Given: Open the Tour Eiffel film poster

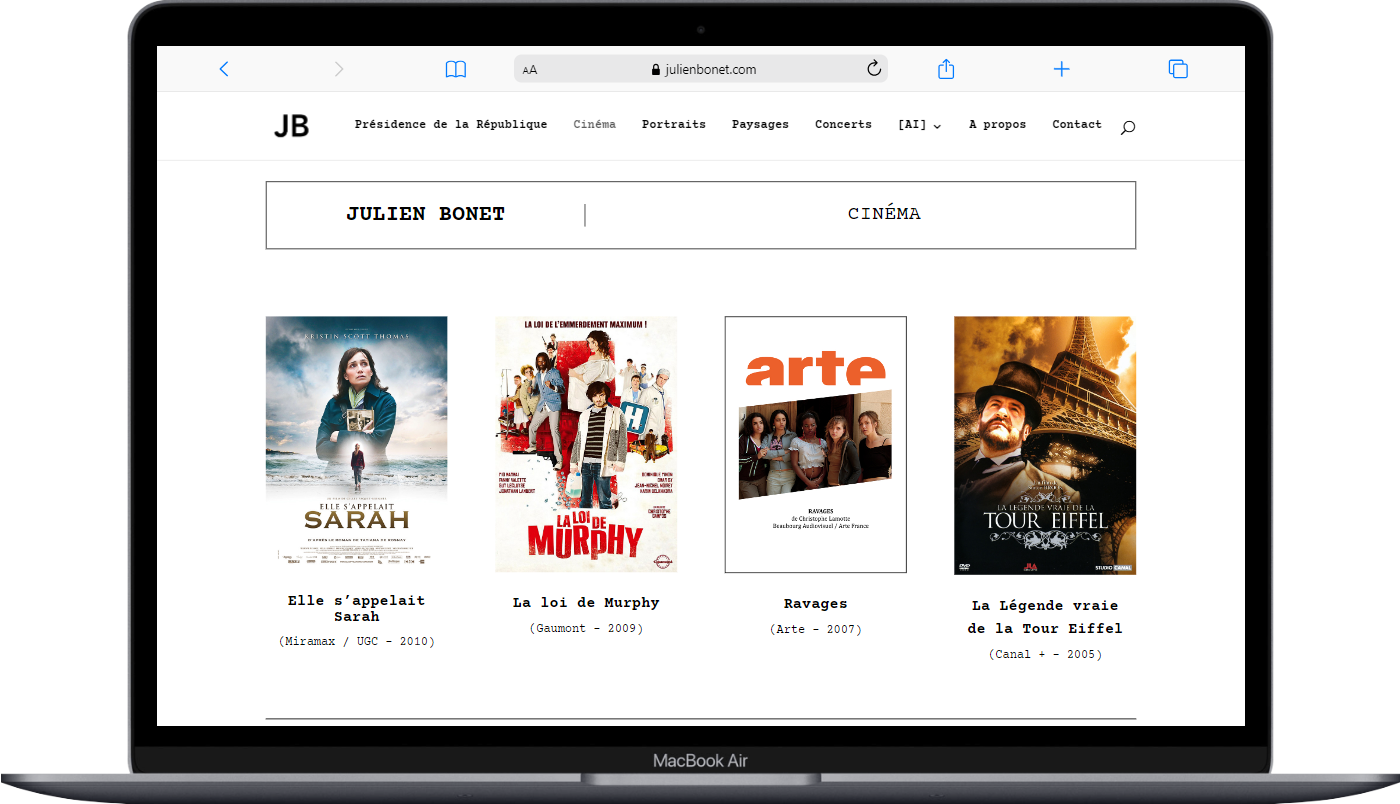Looking at the screenshot, I should (1045, 445).
